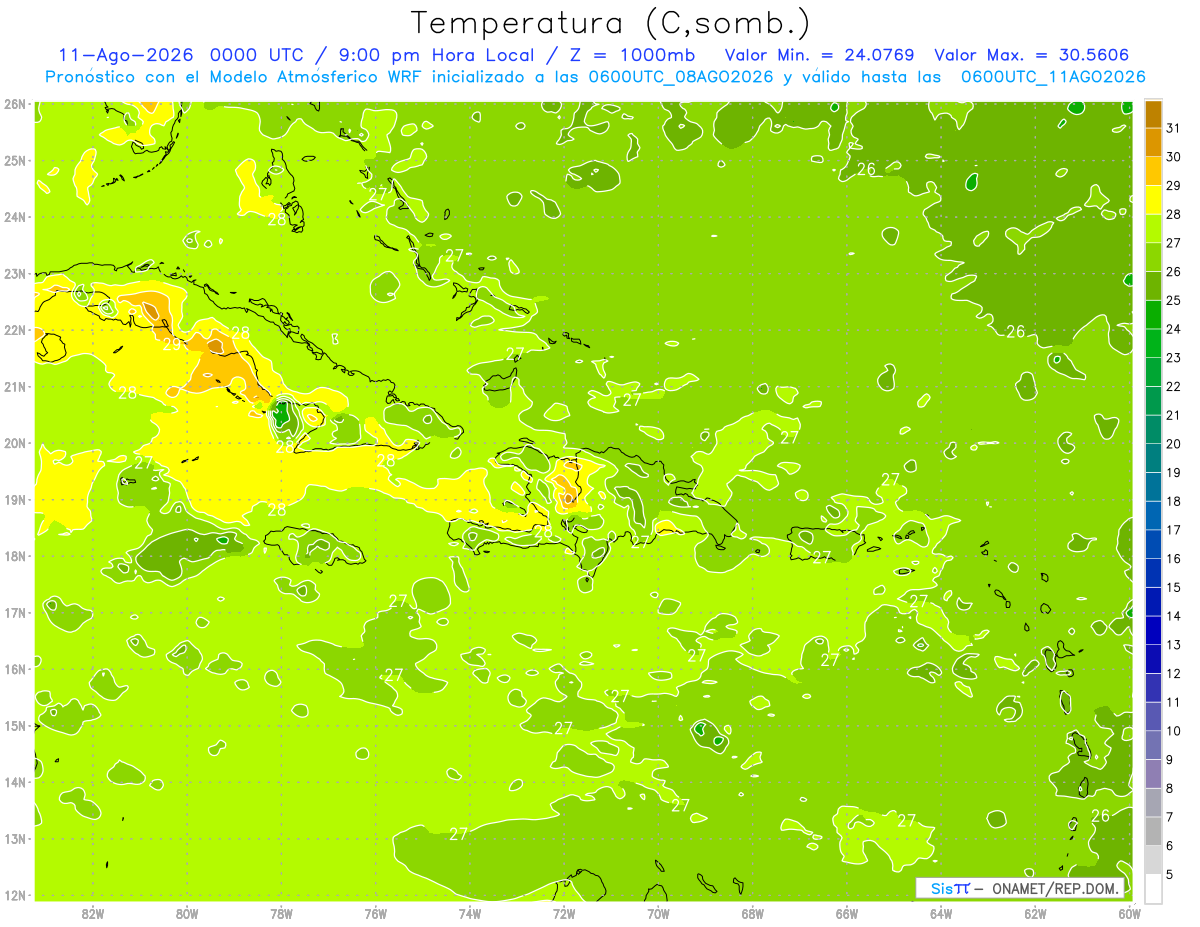Select the 25N latitude axis label
The height and width of the screenshot is (927, 1200).
[15, 161]
